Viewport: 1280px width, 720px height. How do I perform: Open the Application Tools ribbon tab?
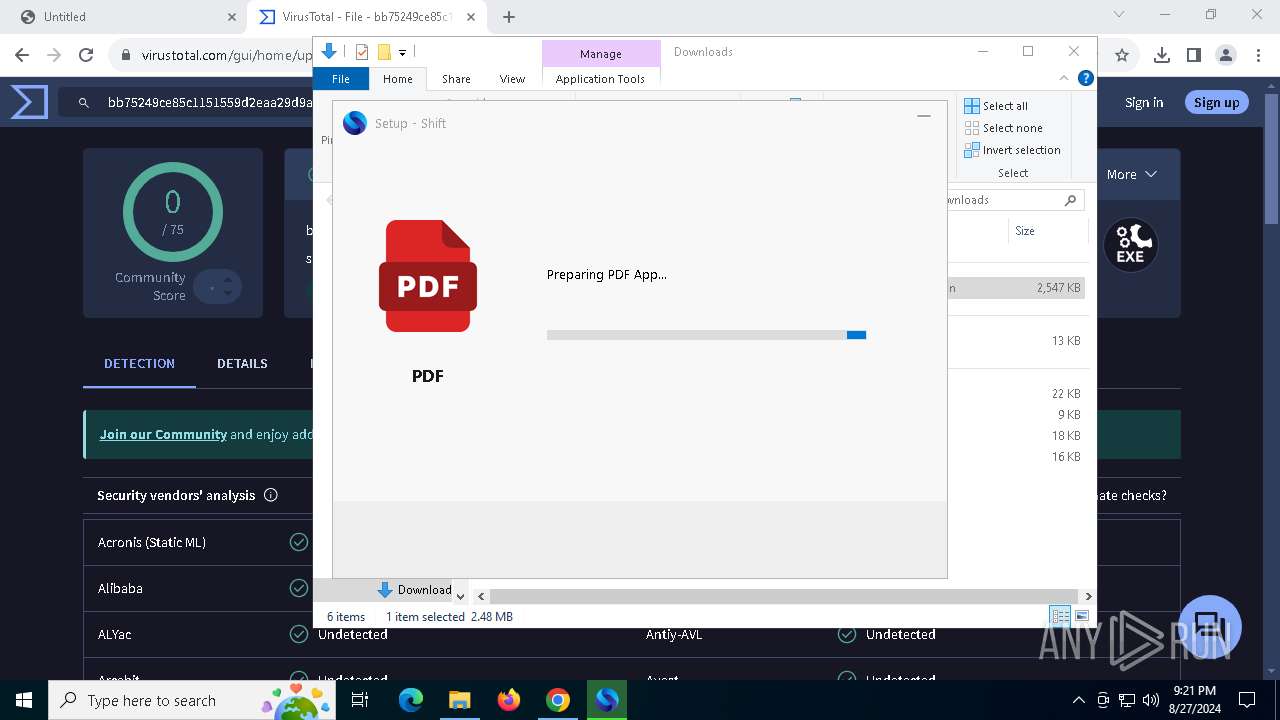(600, 79)
